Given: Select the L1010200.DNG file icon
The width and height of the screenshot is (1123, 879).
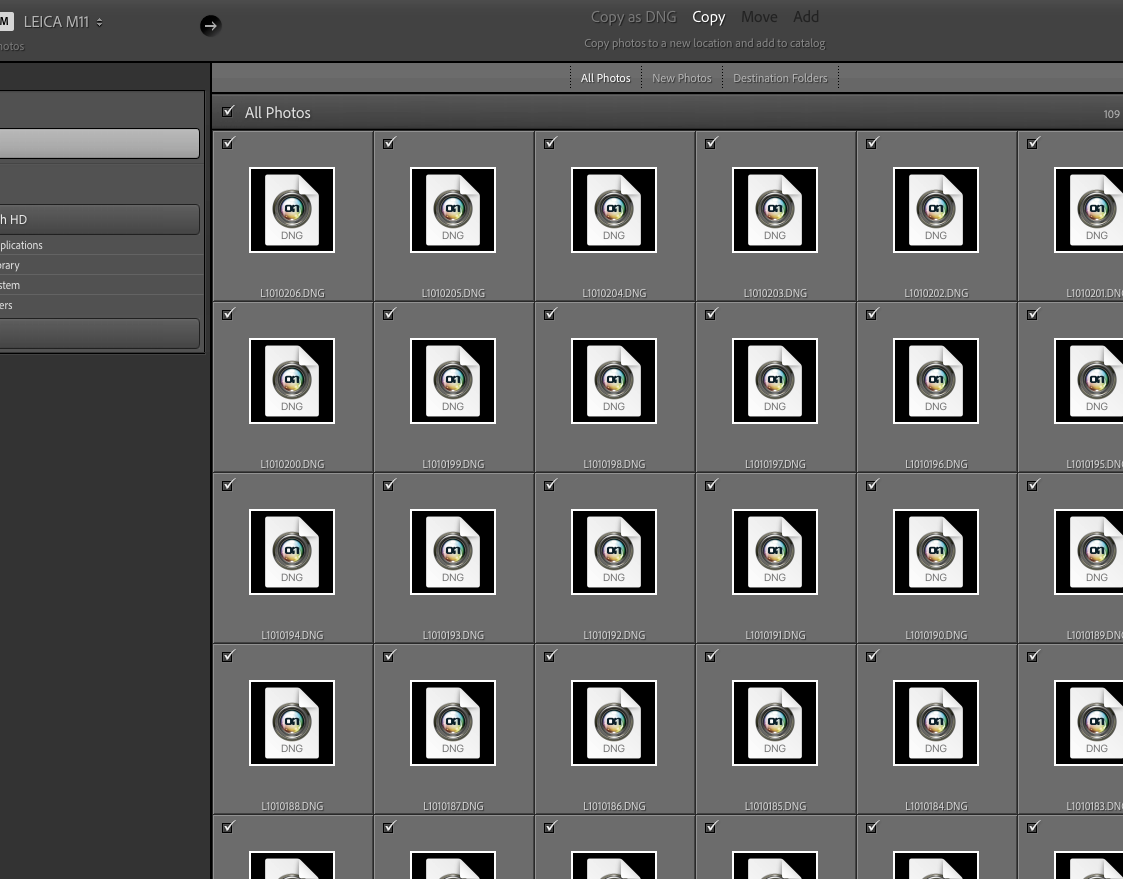Looking at the screenshot, I should coord(291,381).
